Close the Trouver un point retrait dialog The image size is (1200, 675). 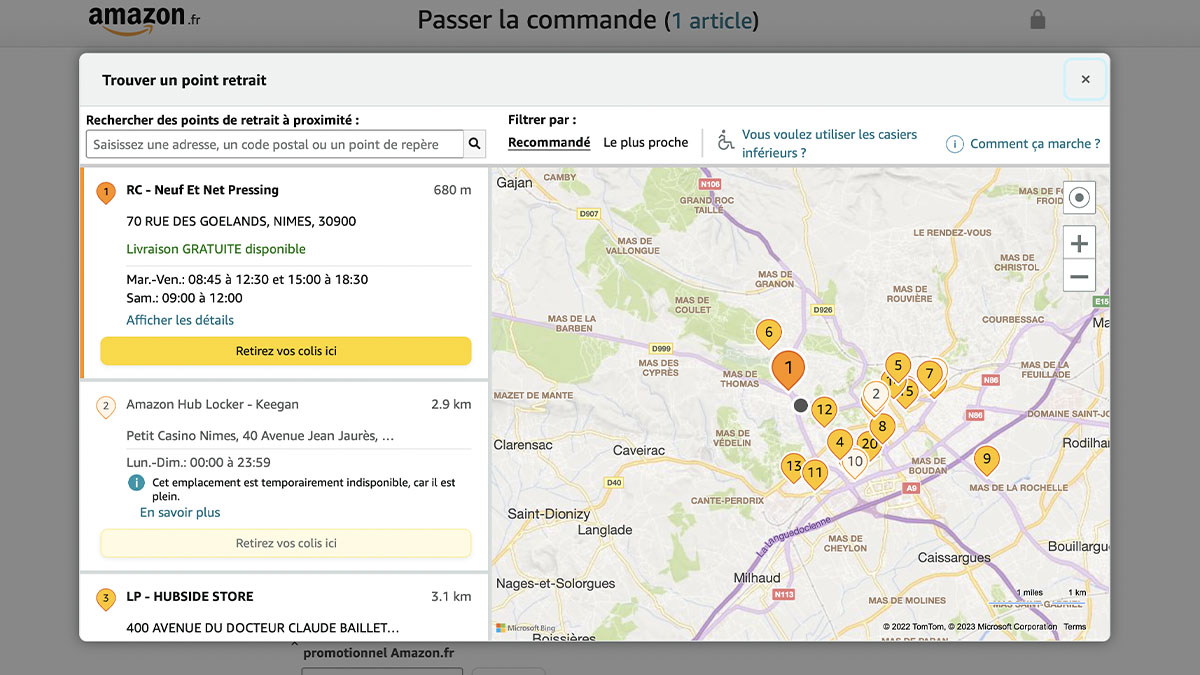click(1085, 80)
